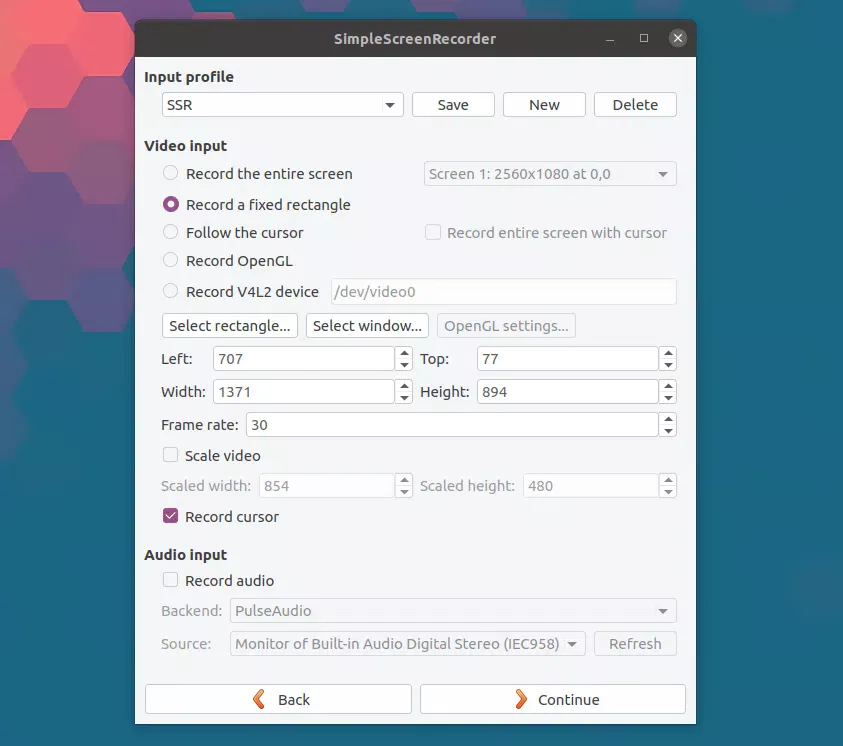This screenshot has width=843, height=746.
Task: Close the SimpleScreenRecorder window
Action: pyautogui.click(x=677, y=38)
